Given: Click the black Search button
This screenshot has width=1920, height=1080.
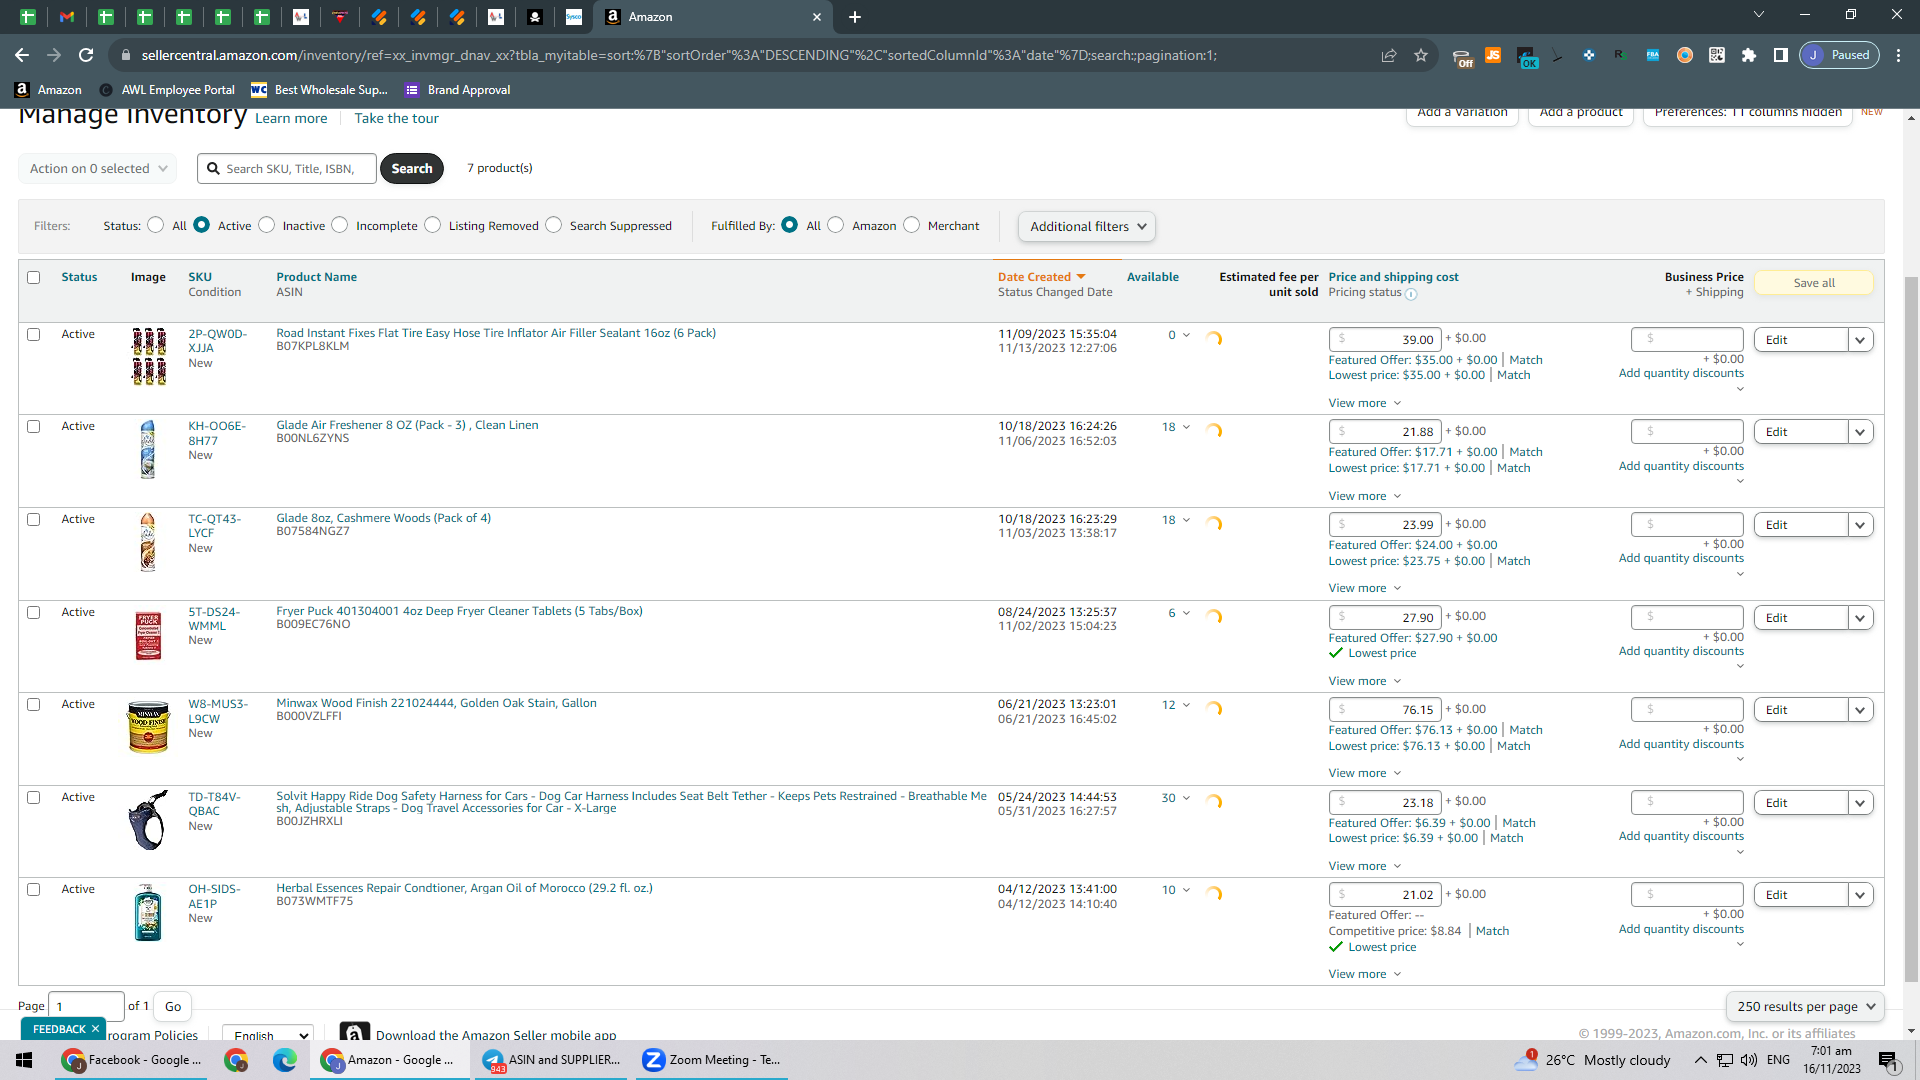Looking at the screenshot, I should (412, 169).
